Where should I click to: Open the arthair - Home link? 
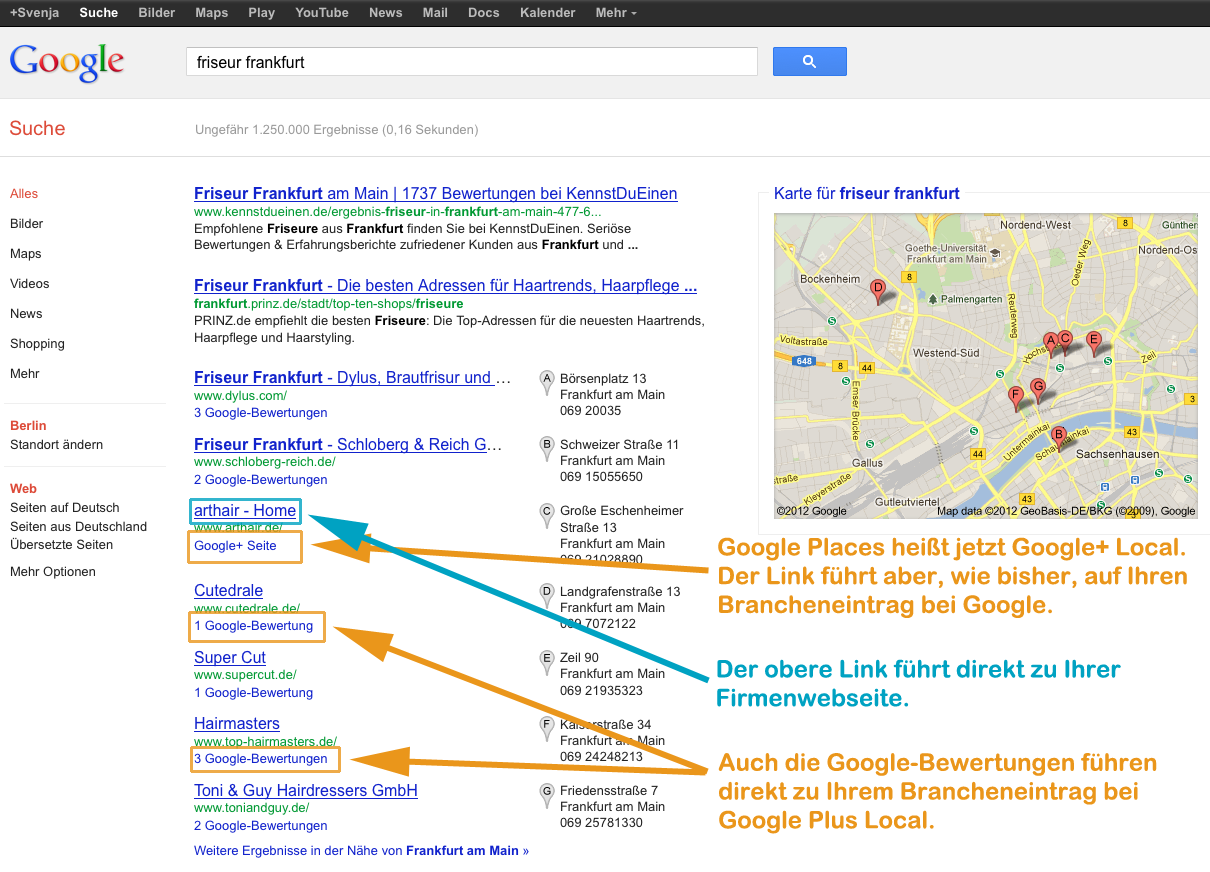click(245, 511)
